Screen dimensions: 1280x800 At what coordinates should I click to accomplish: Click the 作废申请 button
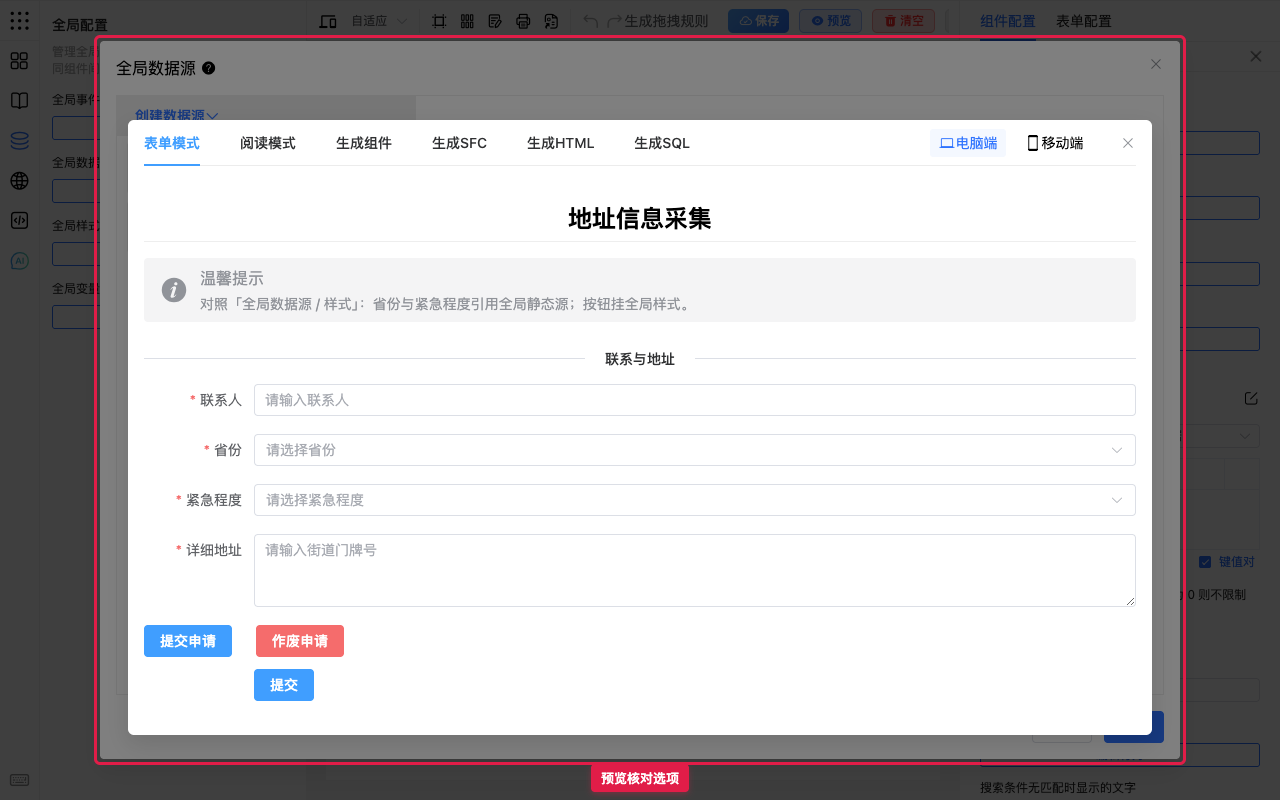click(300, 641)
